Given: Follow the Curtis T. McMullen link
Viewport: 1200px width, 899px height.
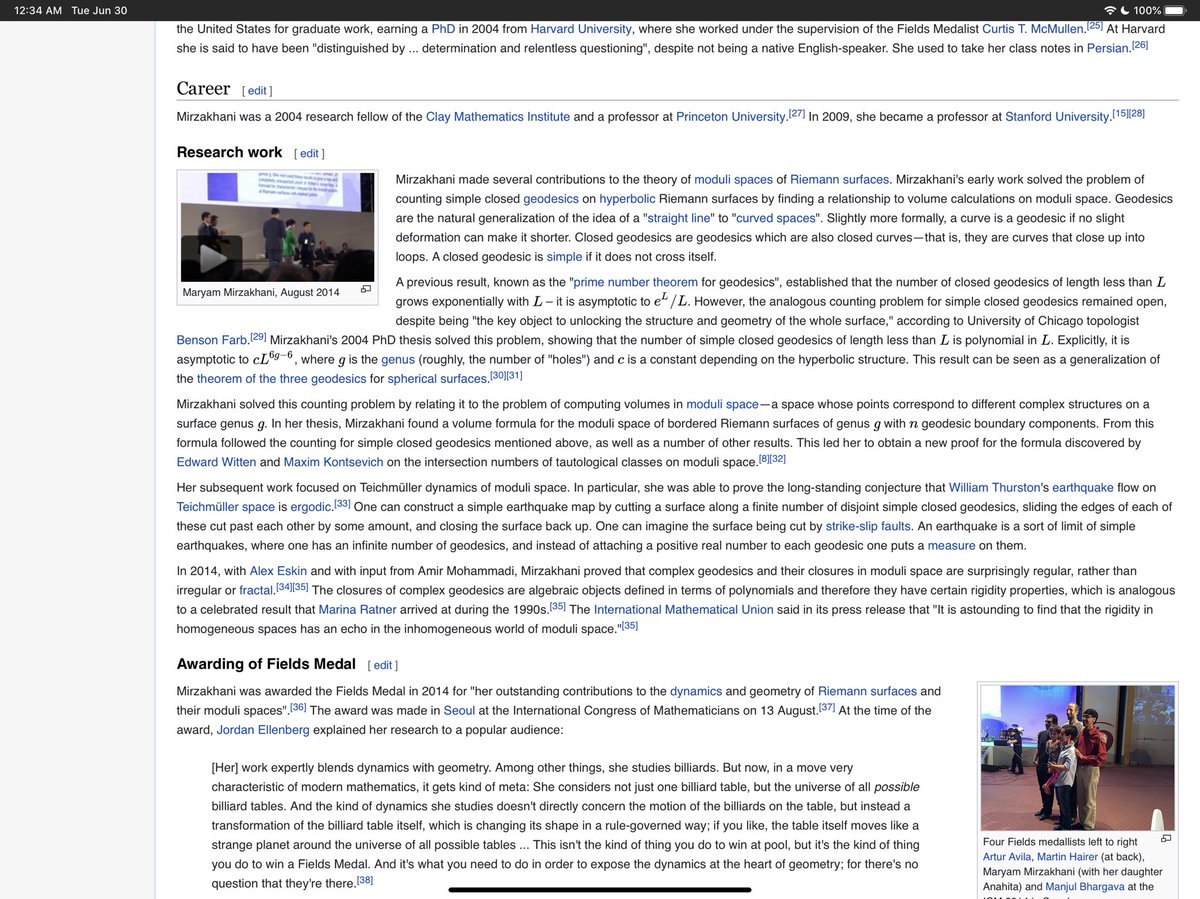Looking at the screenshot, I should click(x=1035, y=29).
